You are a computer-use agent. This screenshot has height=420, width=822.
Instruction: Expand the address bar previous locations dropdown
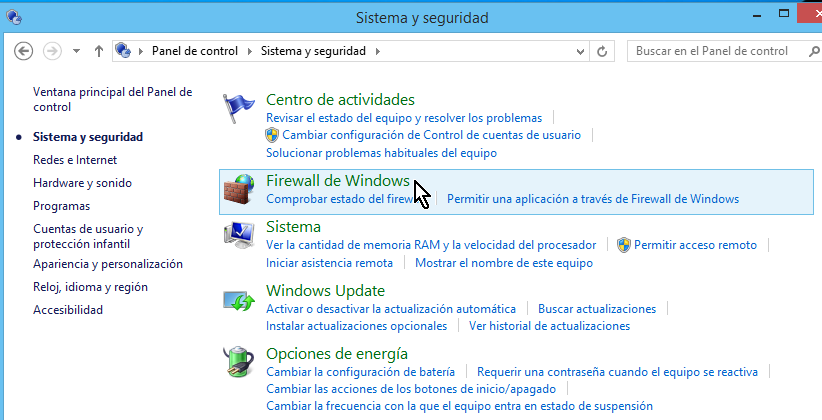pos(580,51)
